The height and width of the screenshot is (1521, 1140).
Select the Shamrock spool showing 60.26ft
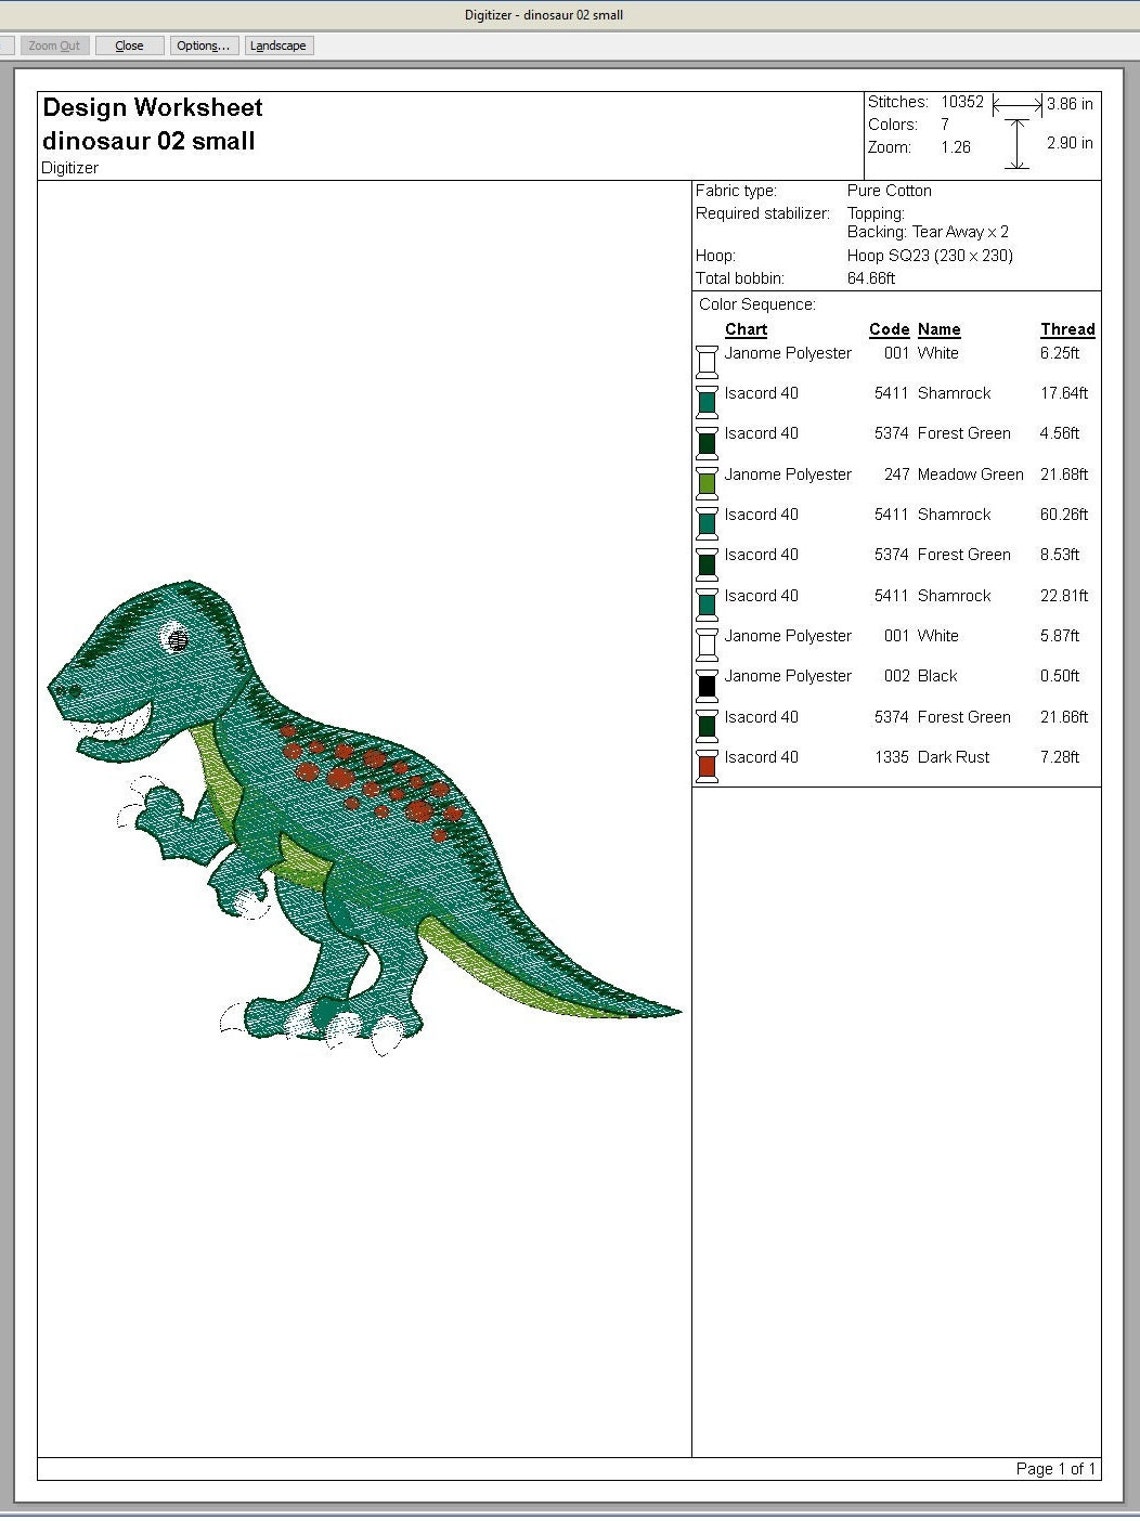click(707, 521)
